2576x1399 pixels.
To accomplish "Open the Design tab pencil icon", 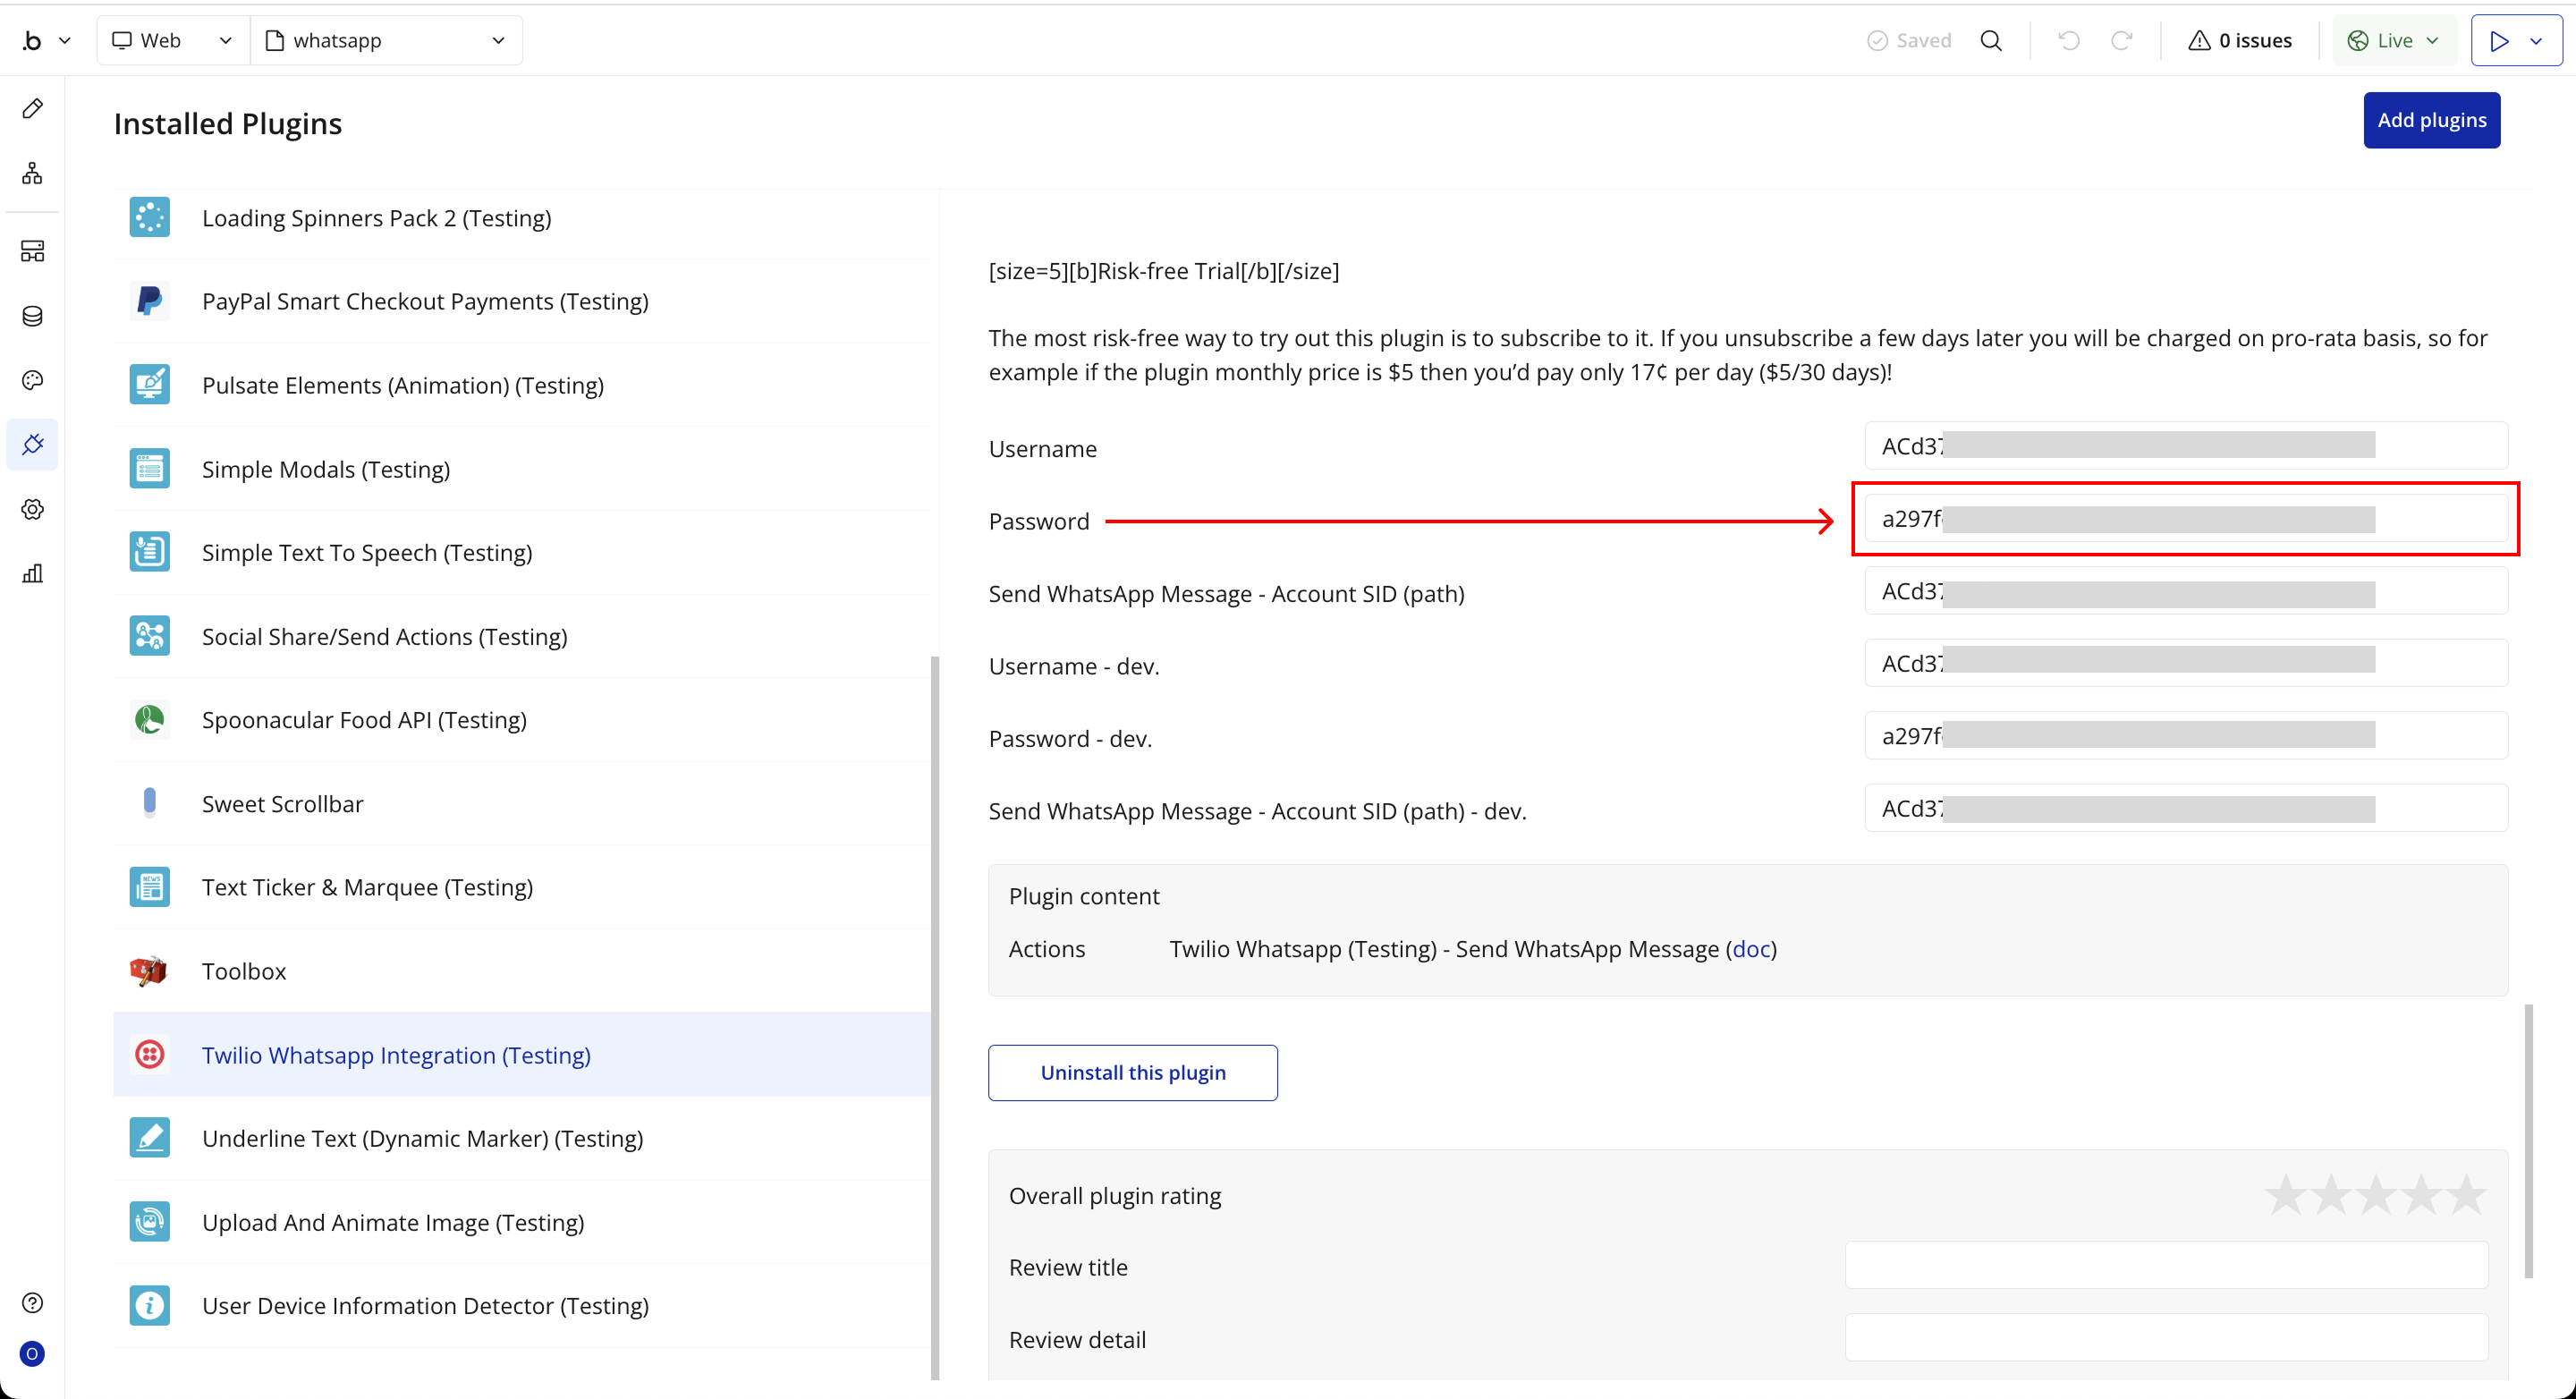I will point(32,108).
